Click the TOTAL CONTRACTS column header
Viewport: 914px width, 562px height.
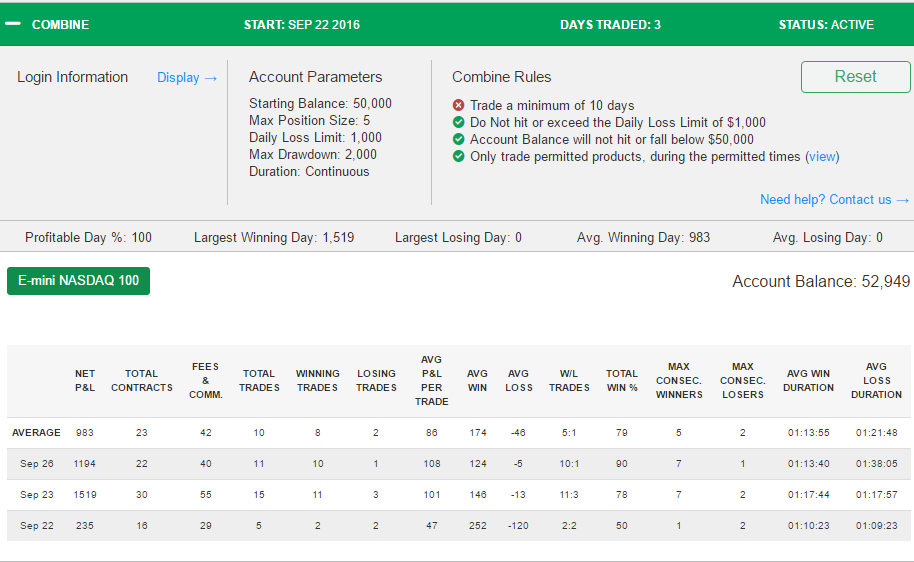point(142,381)
